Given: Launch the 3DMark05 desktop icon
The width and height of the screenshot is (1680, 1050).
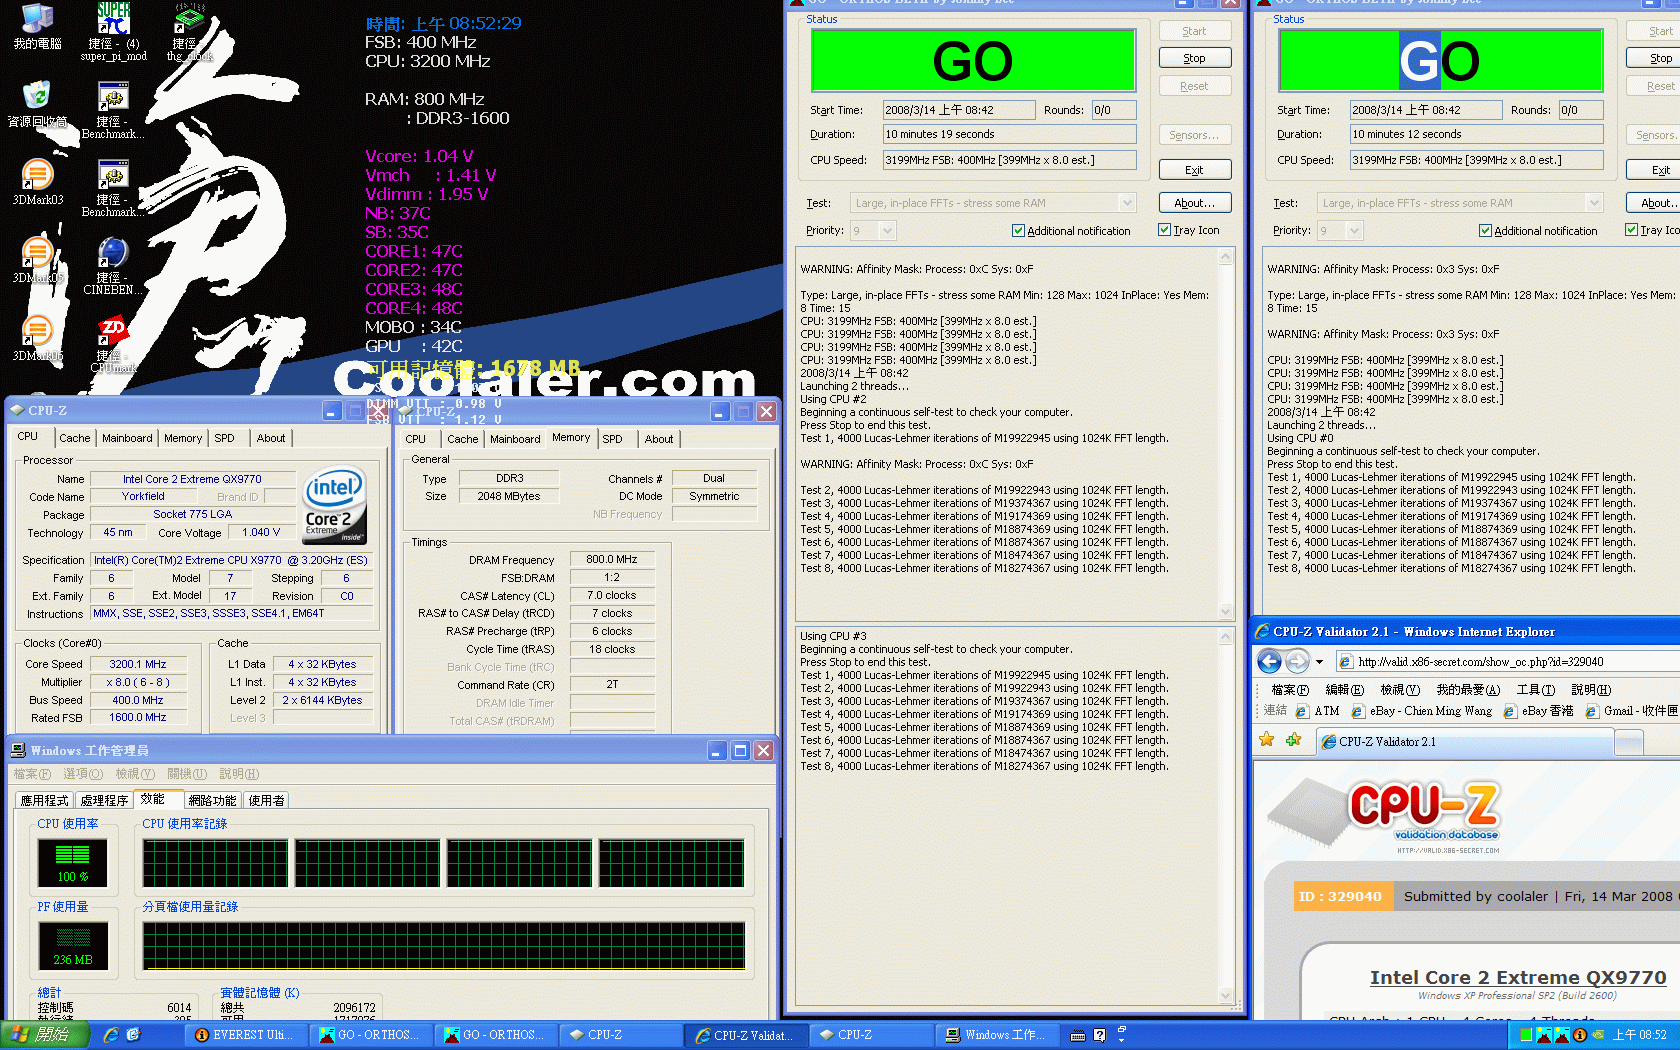Looking at the screenshot, I should (x=37, y=261).
